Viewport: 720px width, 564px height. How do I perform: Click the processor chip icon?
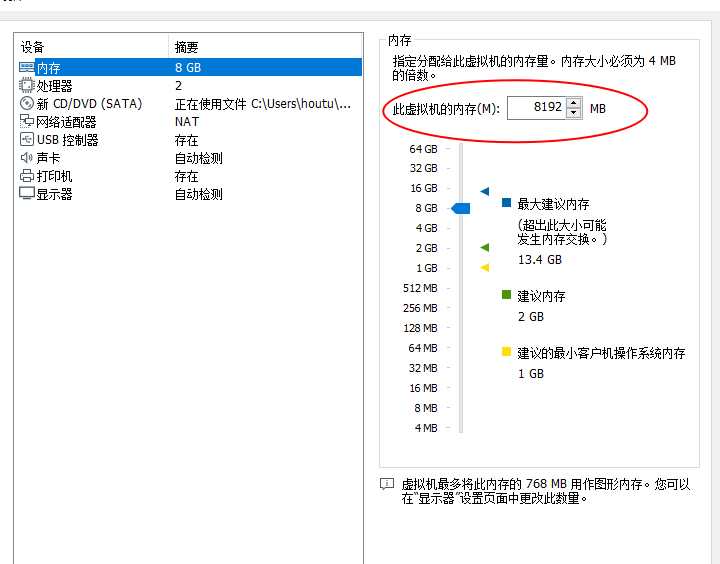(27, 85)
